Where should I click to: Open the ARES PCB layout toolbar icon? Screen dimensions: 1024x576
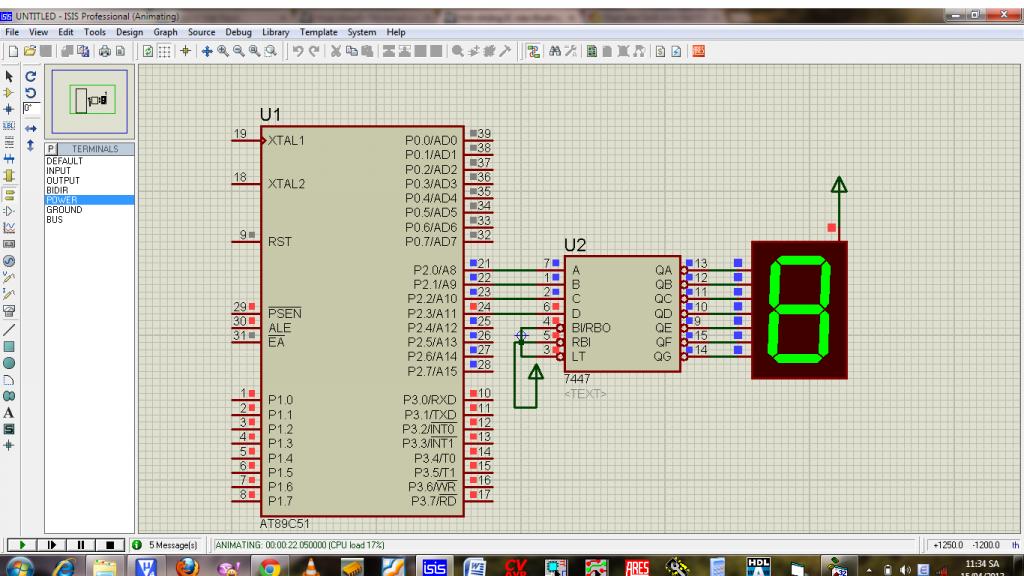click(x=698, y=50)
